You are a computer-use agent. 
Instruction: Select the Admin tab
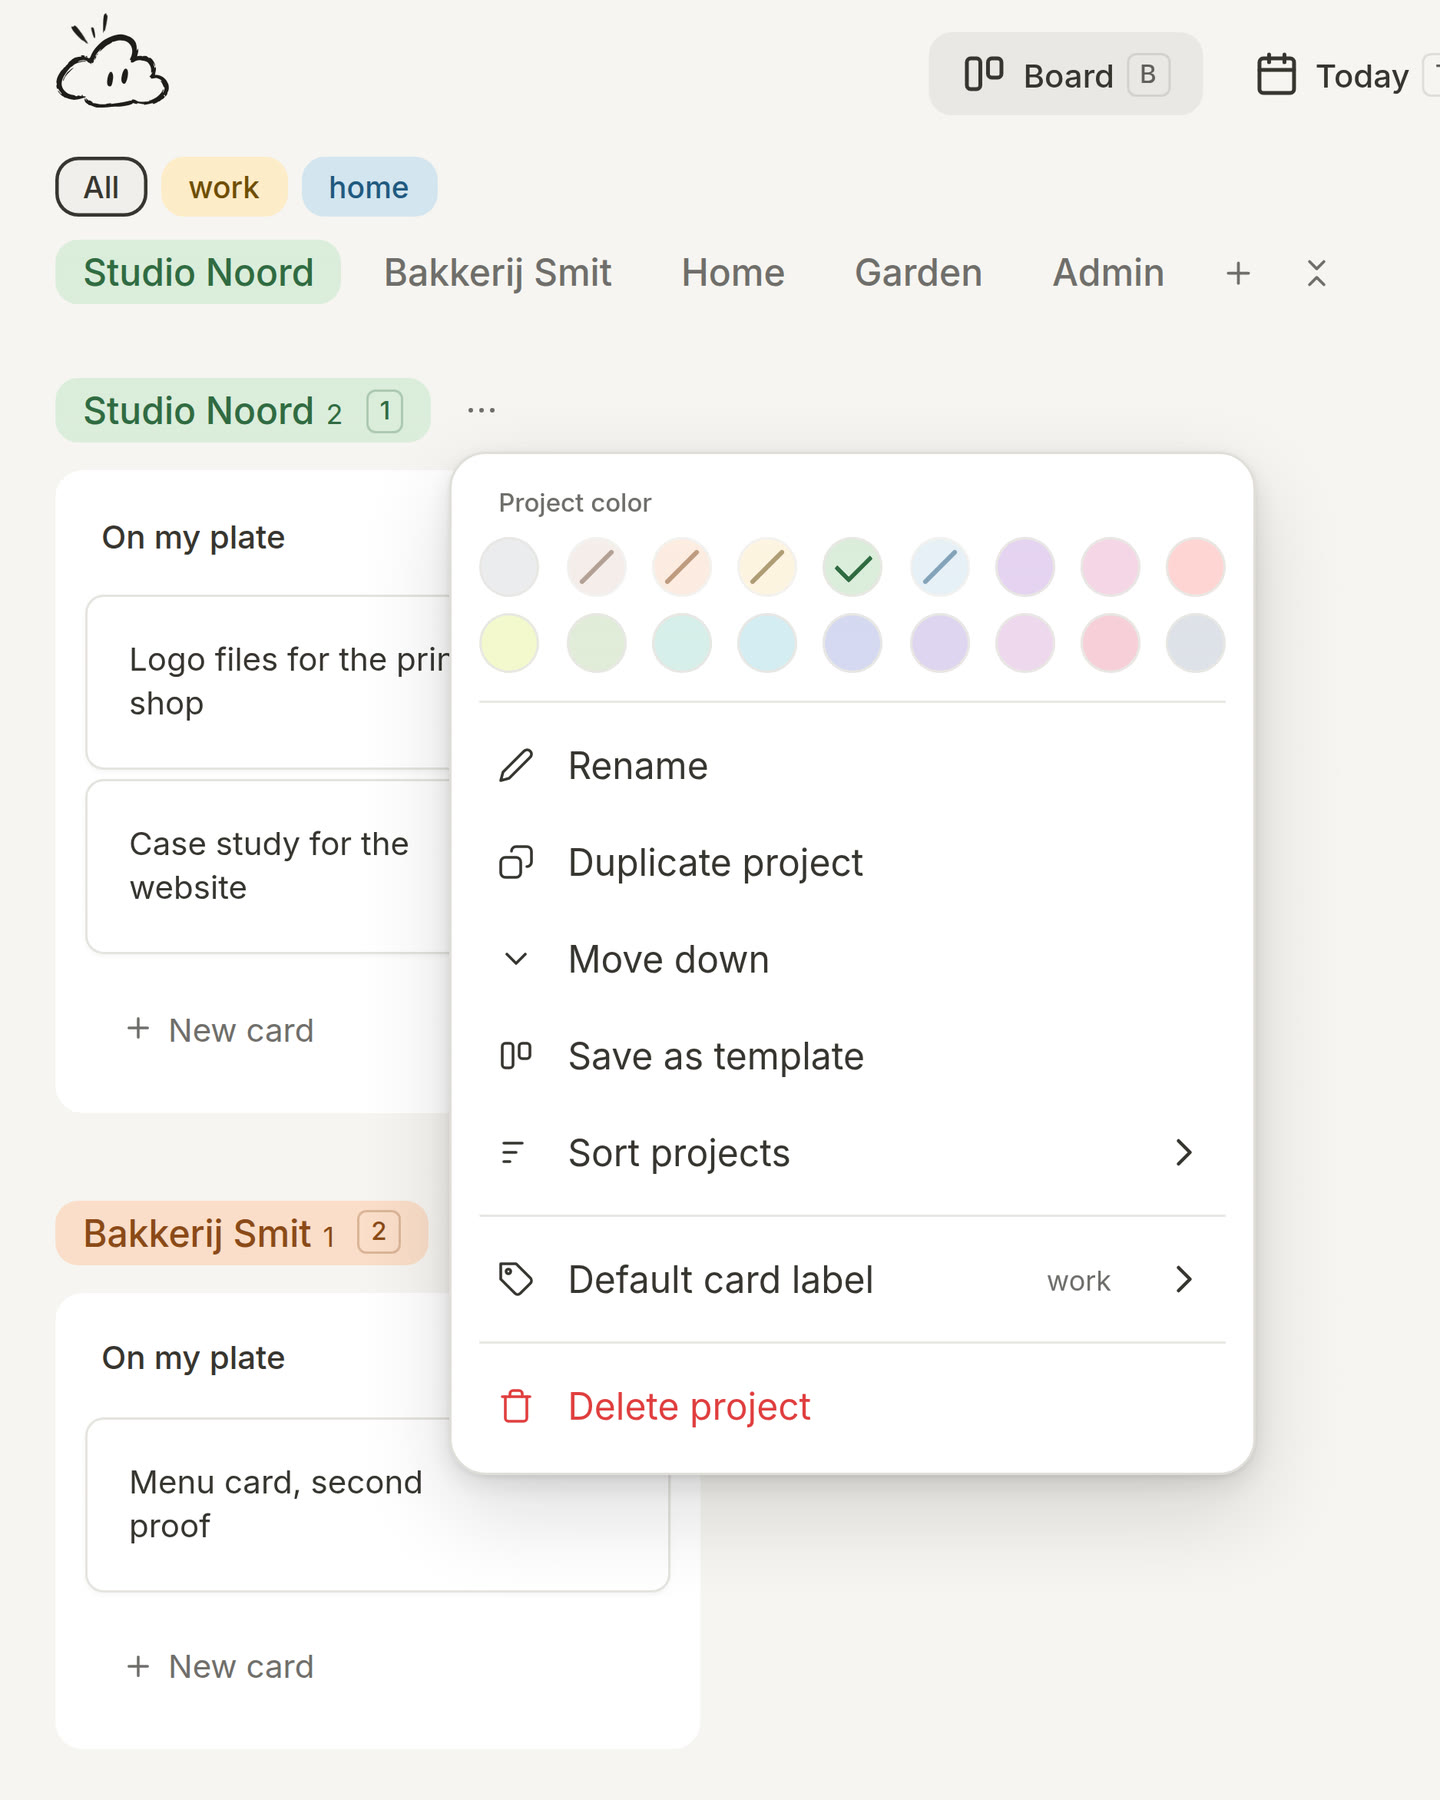click(1108, 273)
